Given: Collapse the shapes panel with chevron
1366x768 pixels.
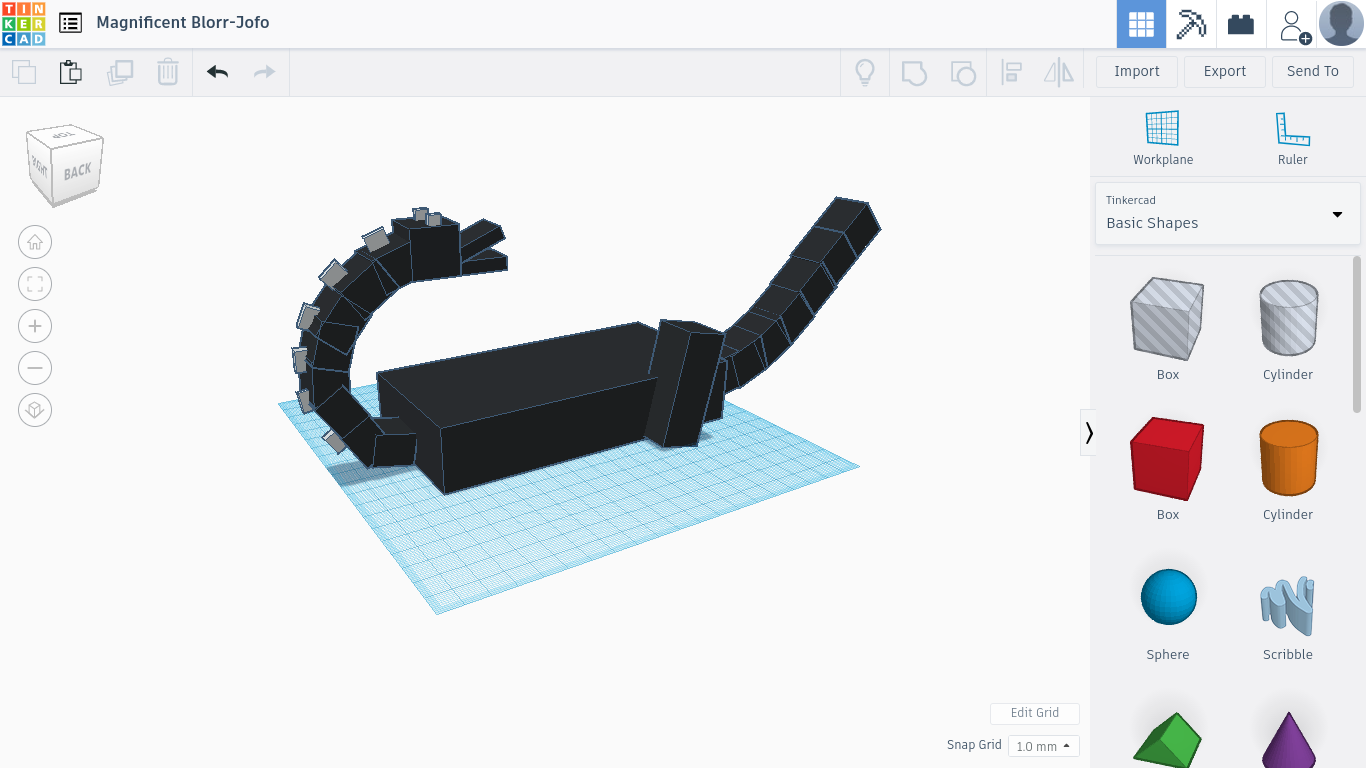Looking at the screenshot, I should point(1089,432).
